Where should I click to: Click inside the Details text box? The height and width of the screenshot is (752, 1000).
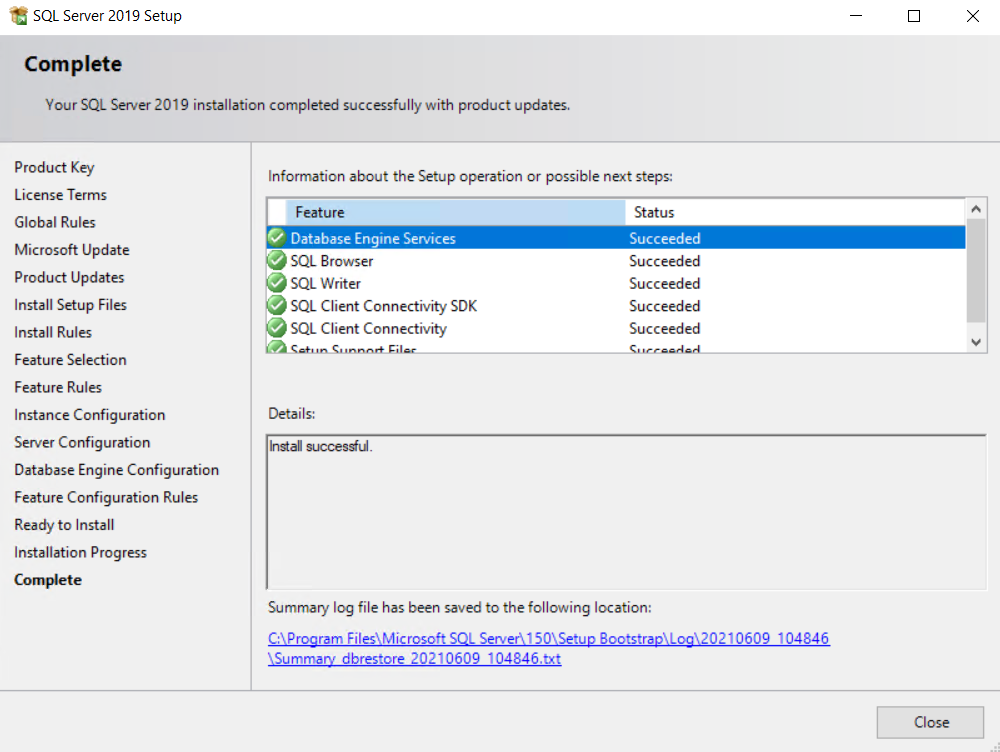click(625, 512)
